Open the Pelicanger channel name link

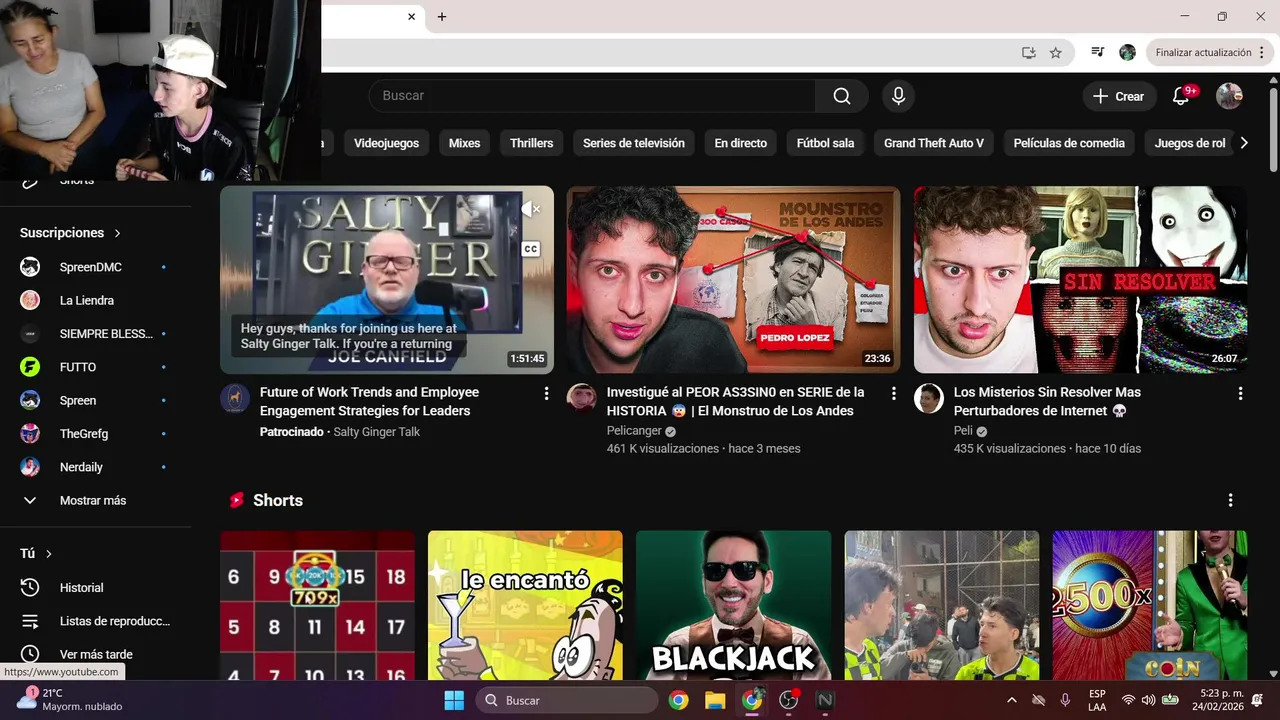pyautogui.click(x=634, y=431)
